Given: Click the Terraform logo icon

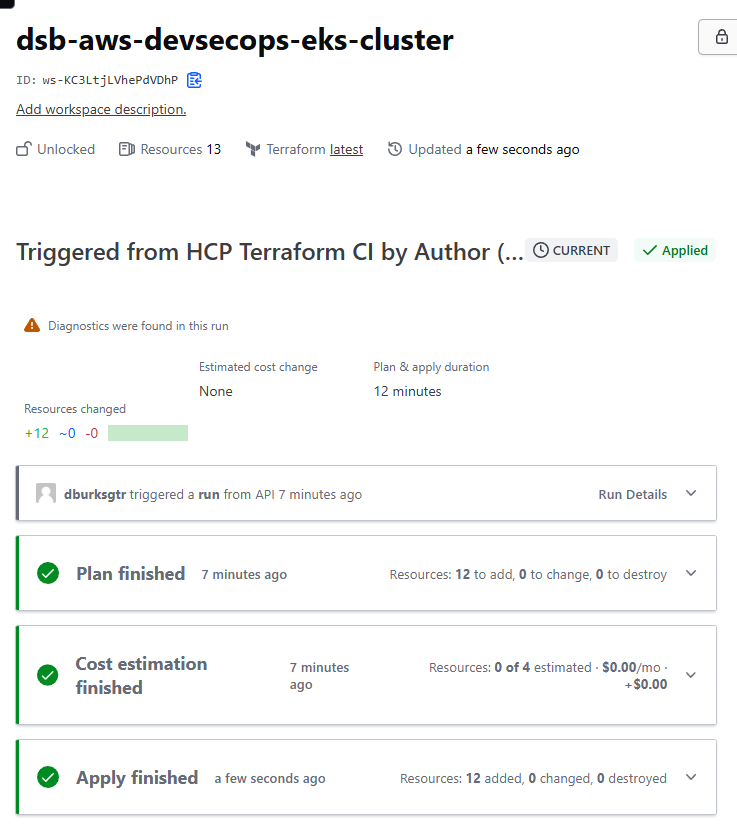Looking at the screenshot, I should (253, 150).
